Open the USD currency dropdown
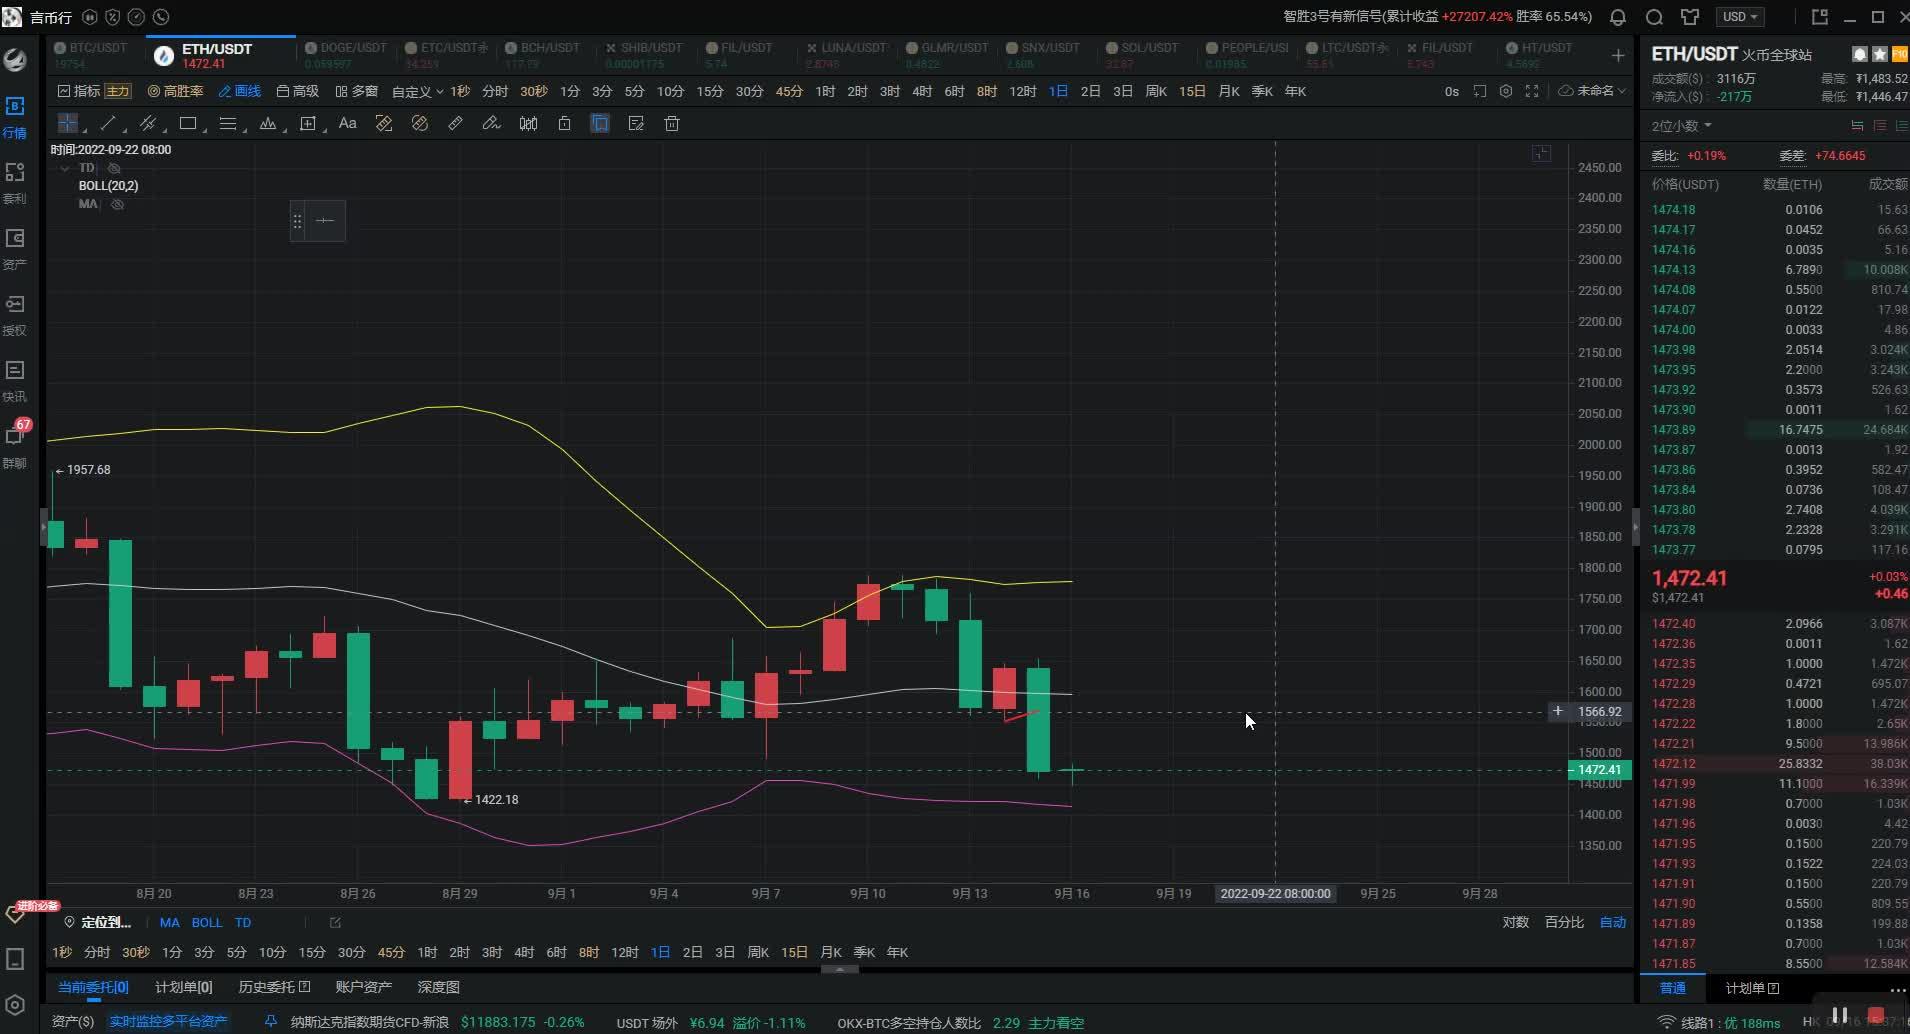The image size is (1910, 1034). pyautogui.click(x=1740, y=17)
